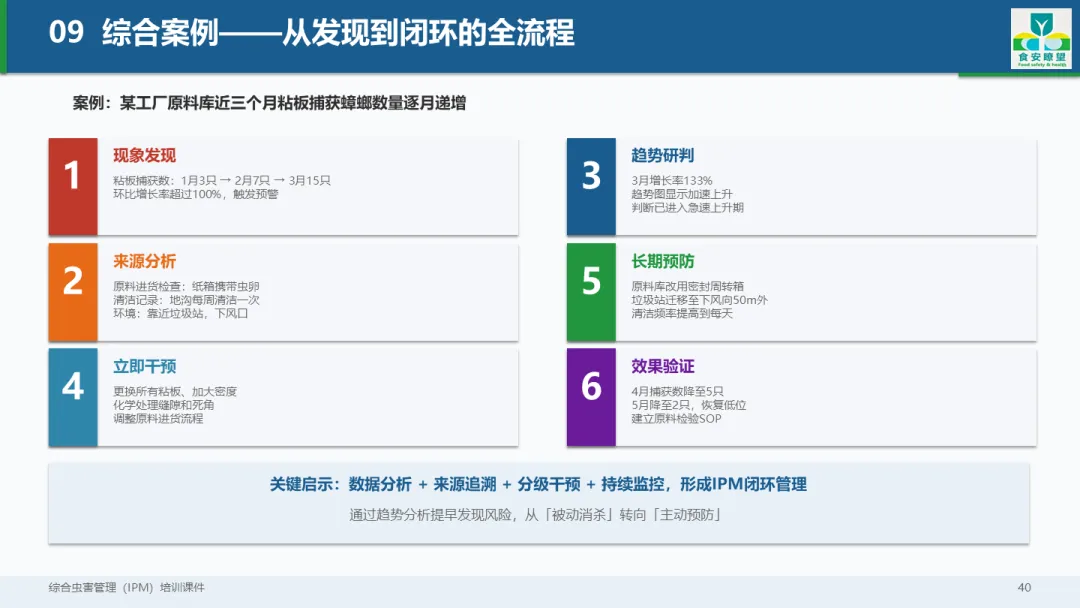
Task: Click the page number 40
Action: pos(1024,587)
